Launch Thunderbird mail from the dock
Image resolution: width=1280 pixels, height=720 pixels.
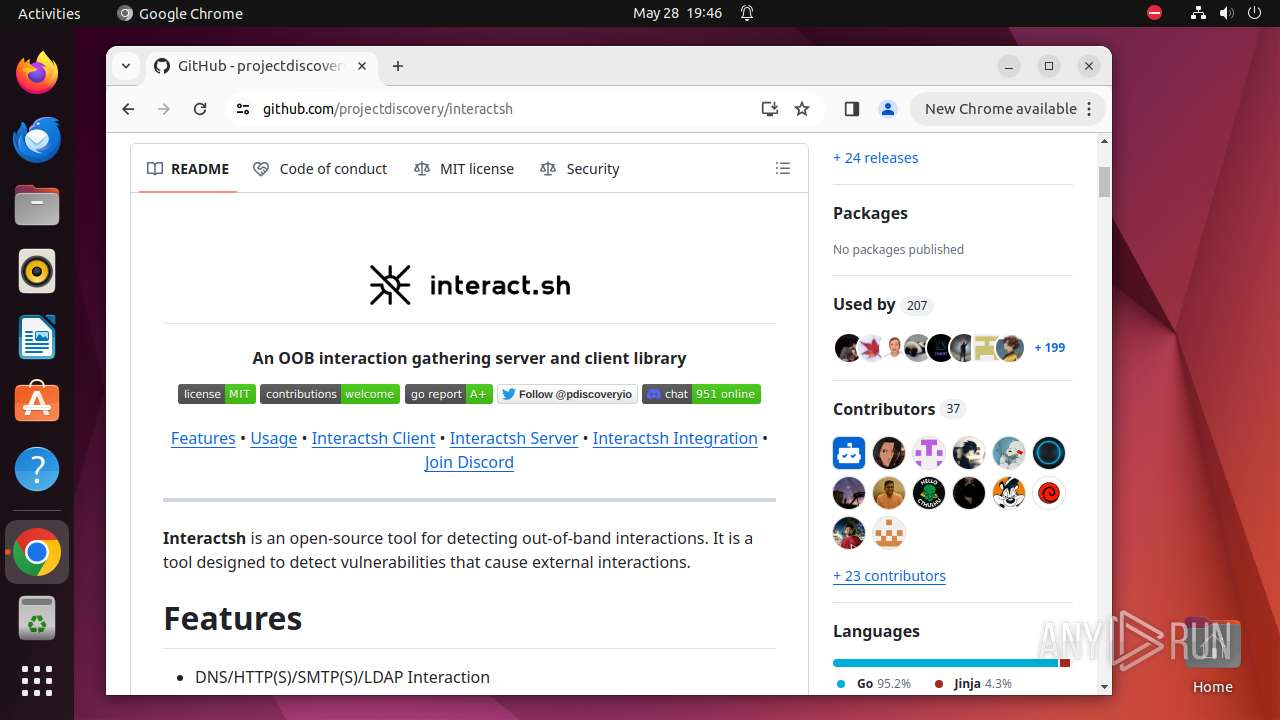point(37,139)
